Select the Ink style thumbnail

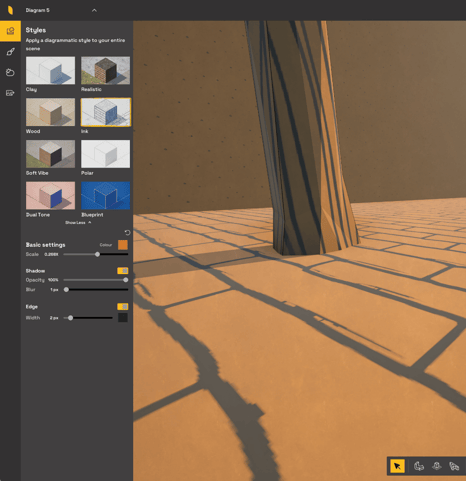[105, 112]
